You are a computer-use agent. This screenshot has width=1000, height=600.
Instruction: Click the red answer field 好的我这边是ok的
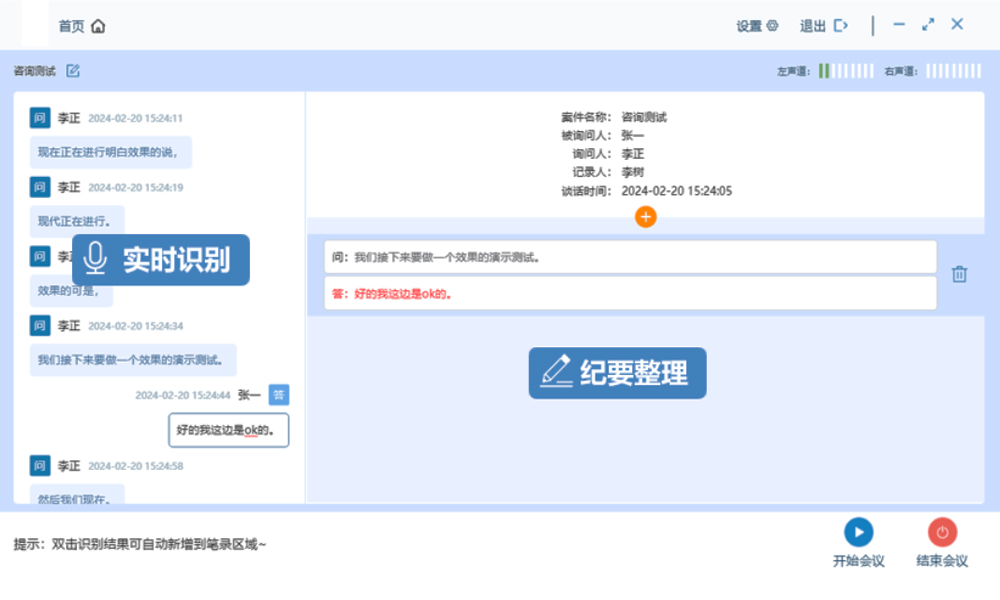[630, 294]
